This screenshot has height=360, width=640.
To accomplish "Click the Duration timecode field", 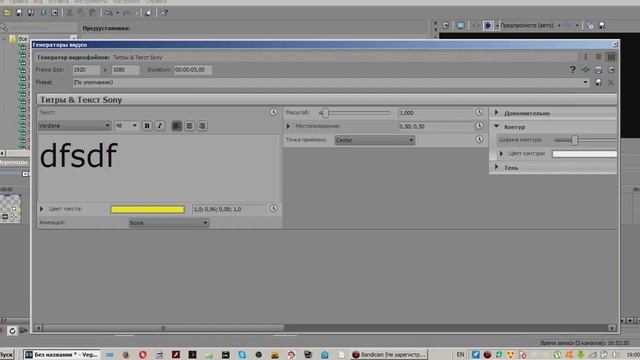I will tap(193, 70).
